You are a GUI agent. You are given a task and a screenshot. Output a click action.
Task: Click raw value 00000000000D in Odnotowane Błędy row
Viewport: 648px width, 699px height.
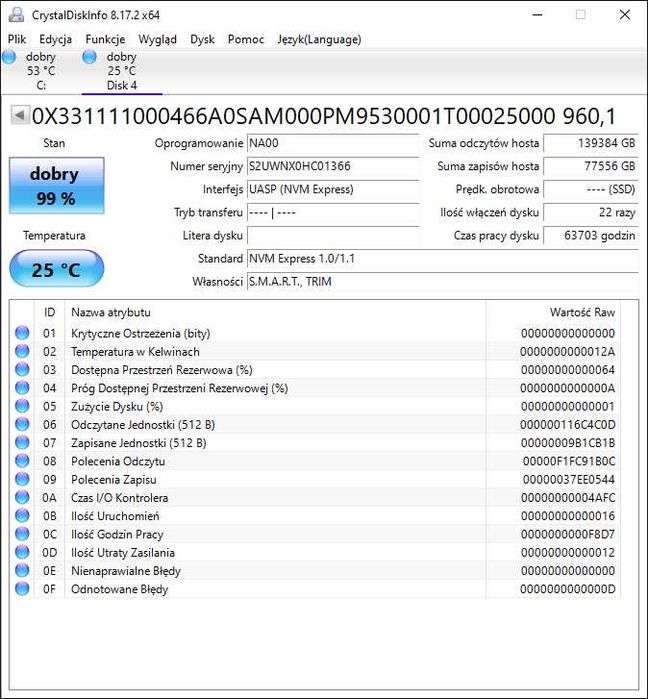click(567, 589)
